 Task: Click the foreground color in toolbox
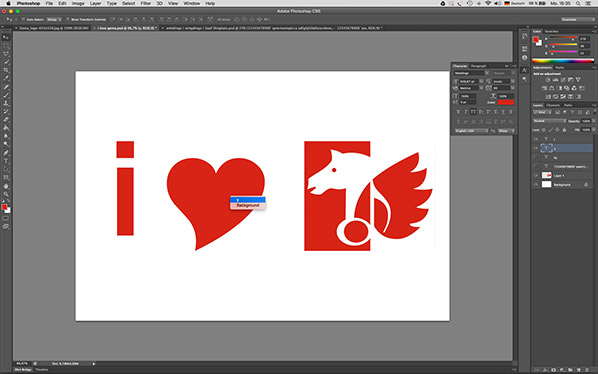tap(4, 207)
